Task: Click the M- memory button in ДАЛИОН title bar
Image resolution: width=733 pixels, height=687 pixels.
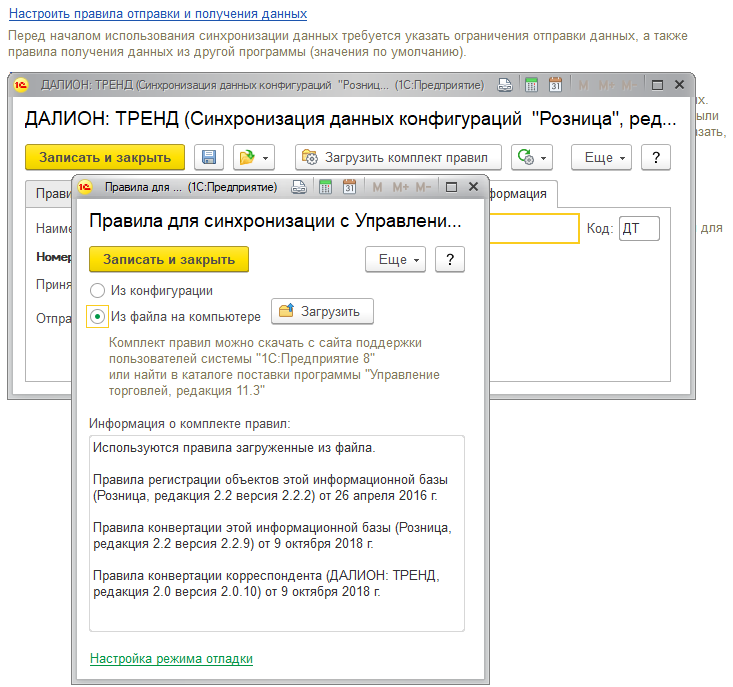Action: point(629,85)
